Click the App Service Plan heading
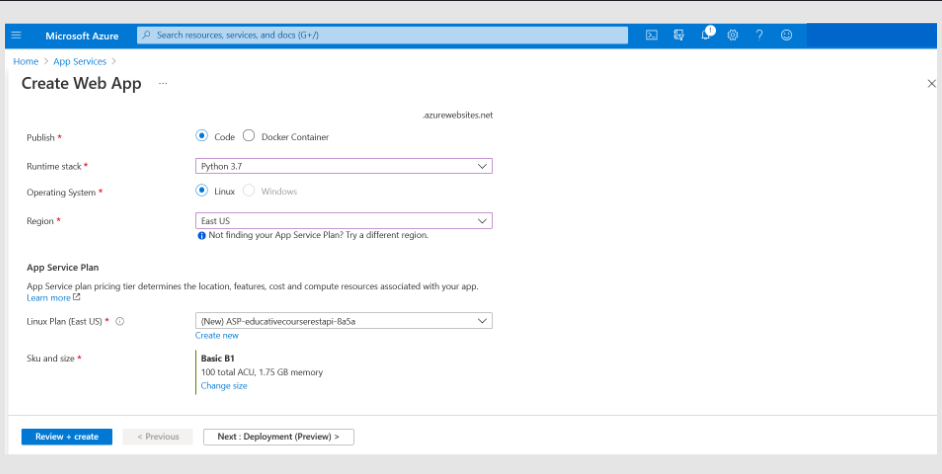942x474 pixels. (x=63, y=267)
